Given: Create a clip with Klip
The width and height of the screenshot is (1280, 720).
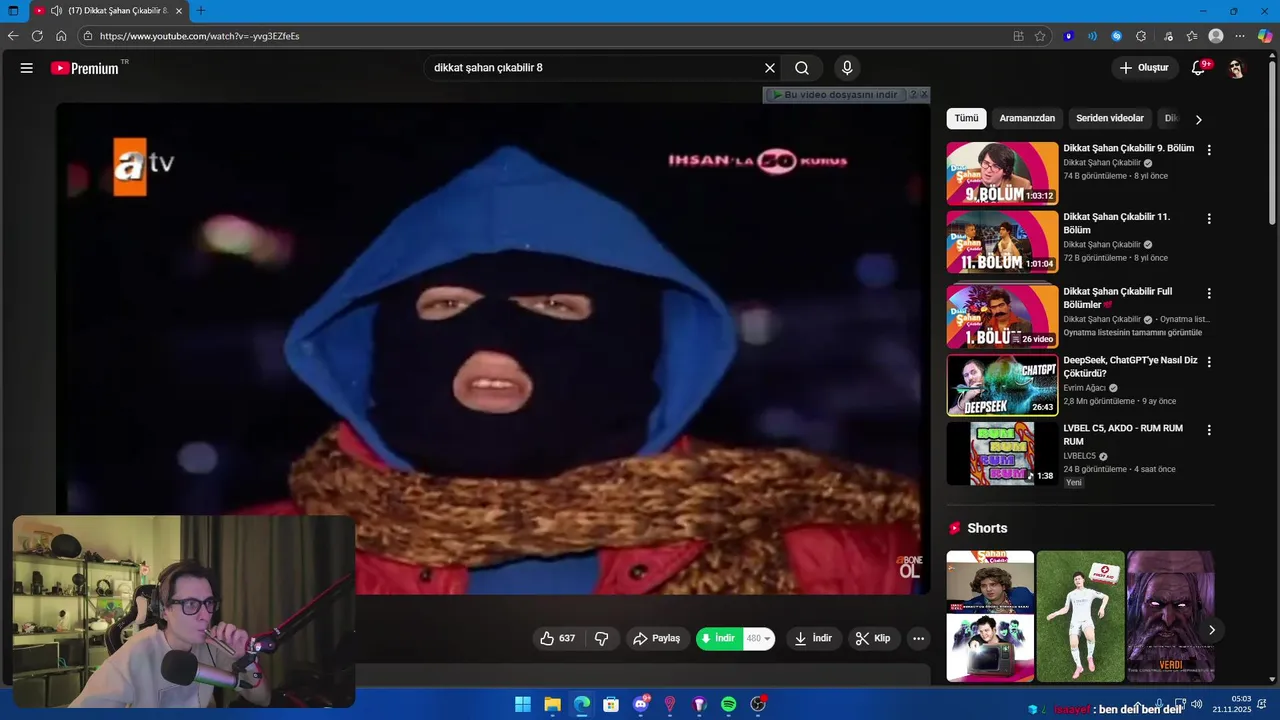Looking at the screenshot, I should [x=874, y=638].
